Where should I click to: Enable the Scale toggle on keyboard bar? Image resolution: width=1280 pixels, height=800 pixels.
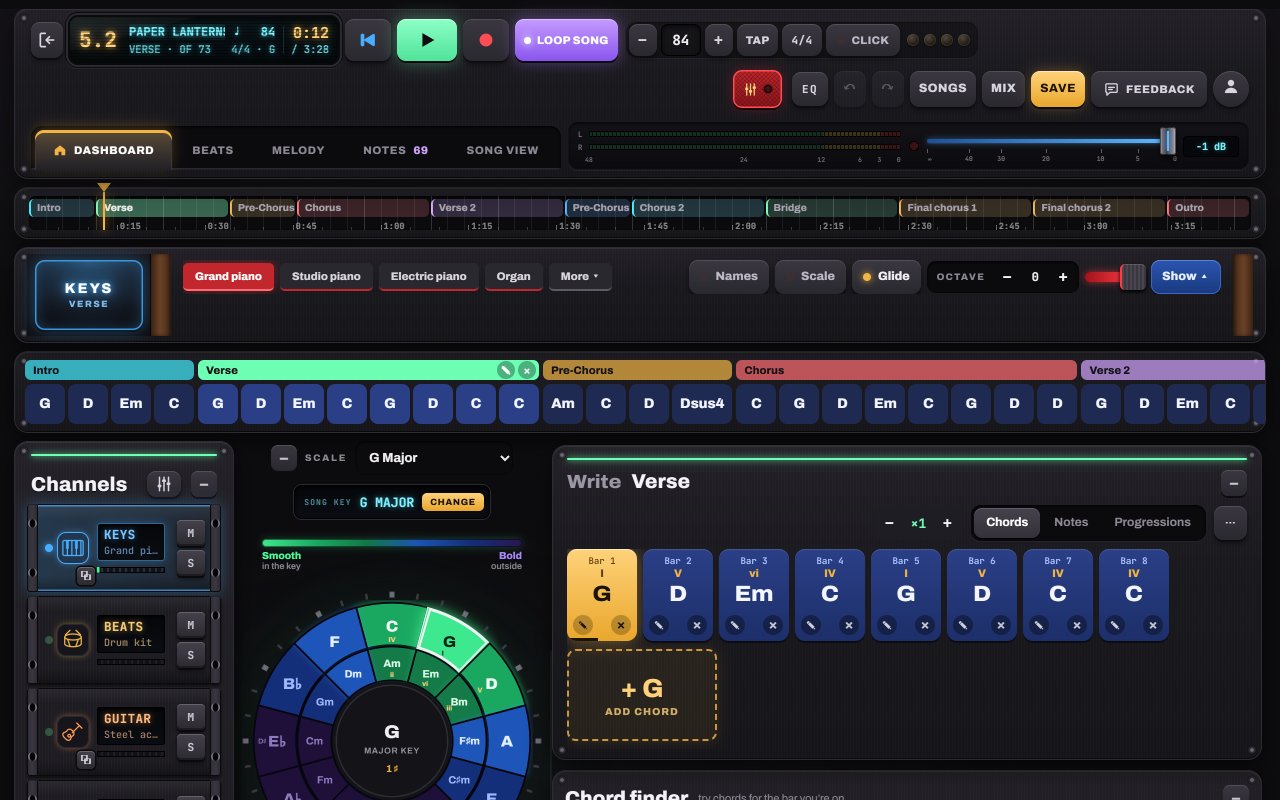click(809, 276)
